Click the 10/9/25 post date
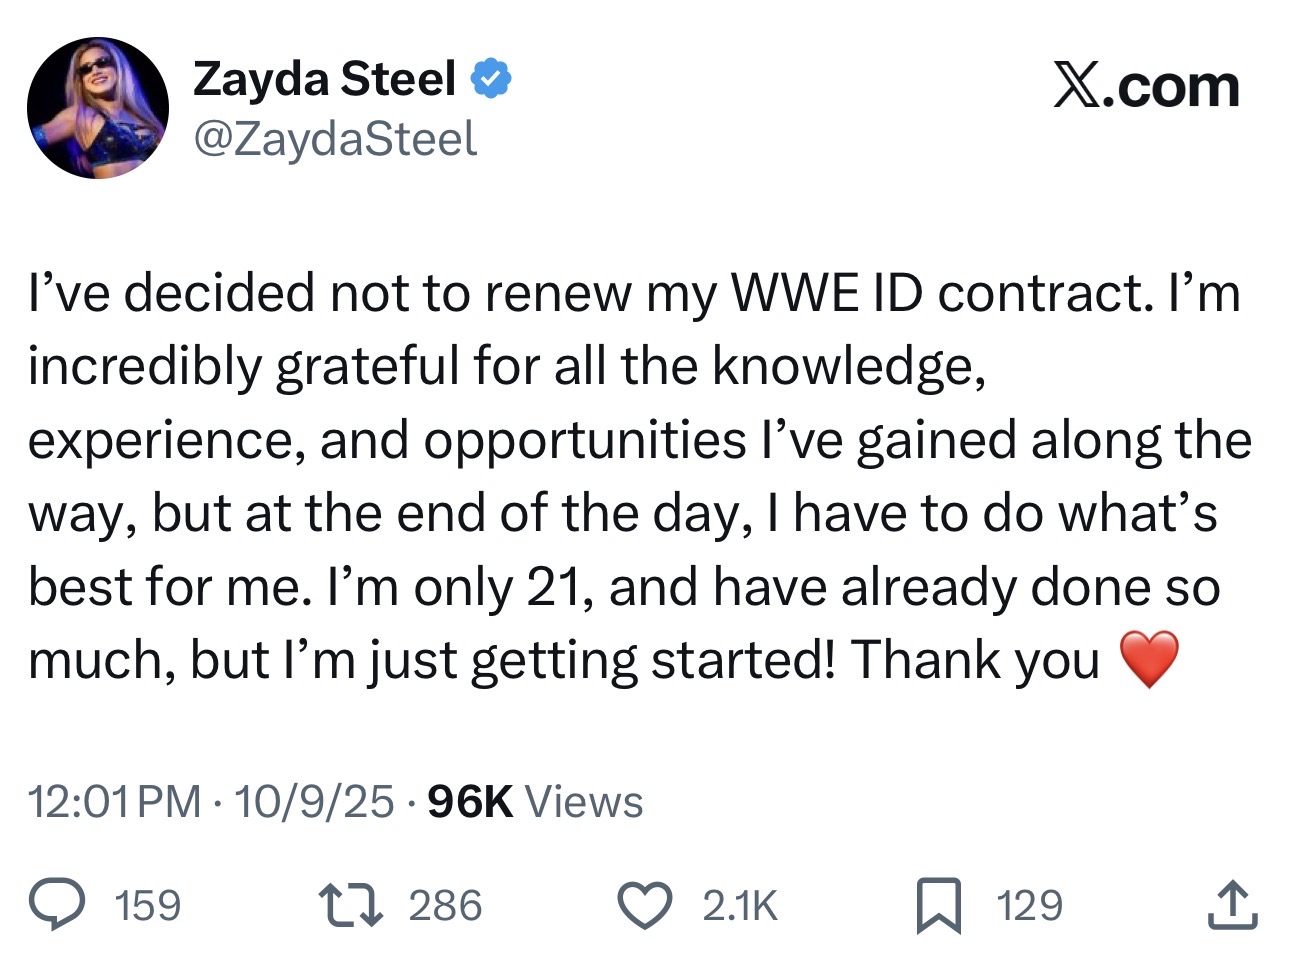This screenshot has height=966, width=1290. pos(314,802)
